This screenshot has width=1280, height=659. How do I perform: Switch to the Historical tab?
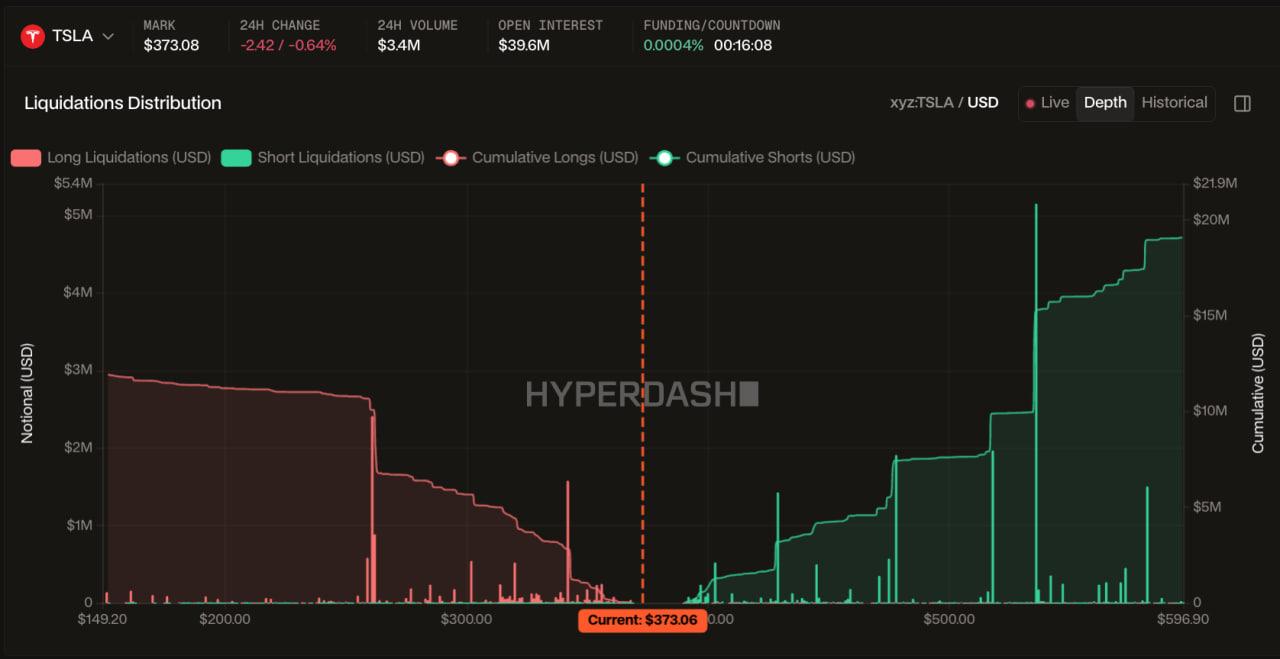(x=1174, y=102)
